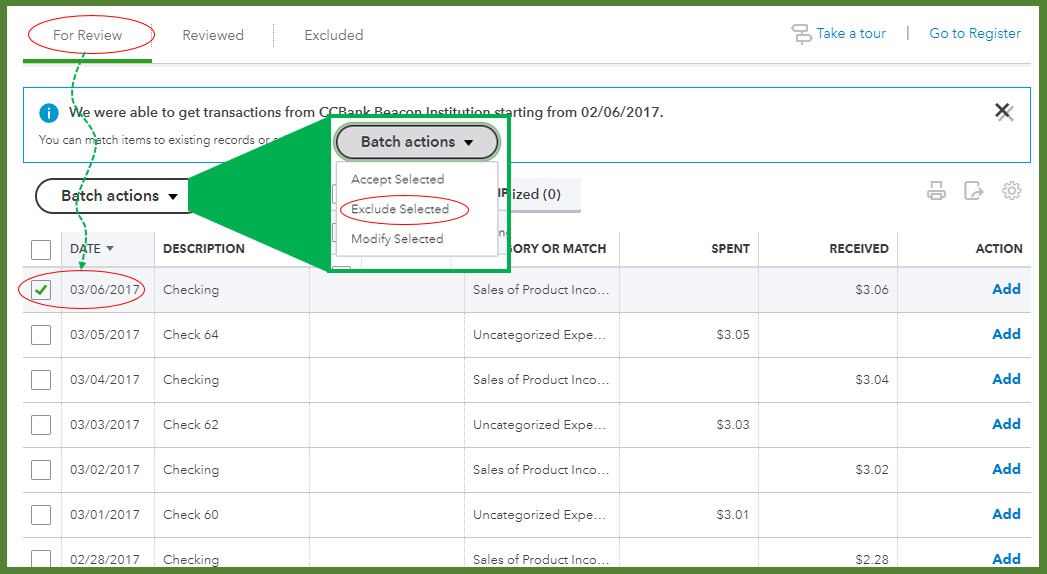The image size is (1047, 574).
Task: Click Add for the Check 60 row
Action: [1006, 514]
